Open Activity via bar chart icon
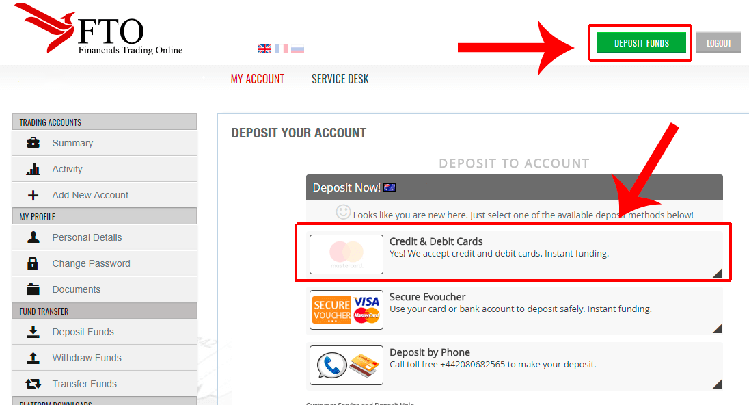Image resolution: width=749 pixels, height=405 pixels. click(33, 169)
